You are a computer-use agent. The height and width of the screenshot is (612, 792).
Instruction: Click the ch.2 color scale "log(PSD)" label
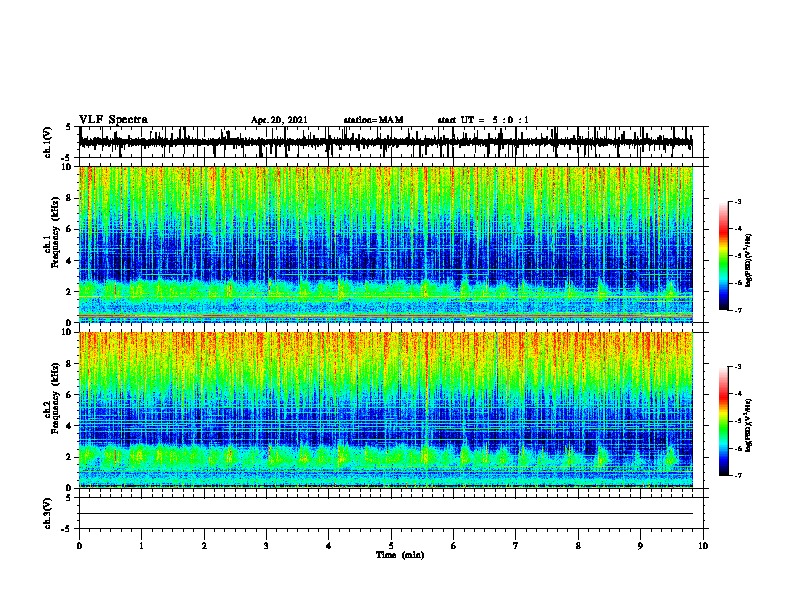coord(749,425)
